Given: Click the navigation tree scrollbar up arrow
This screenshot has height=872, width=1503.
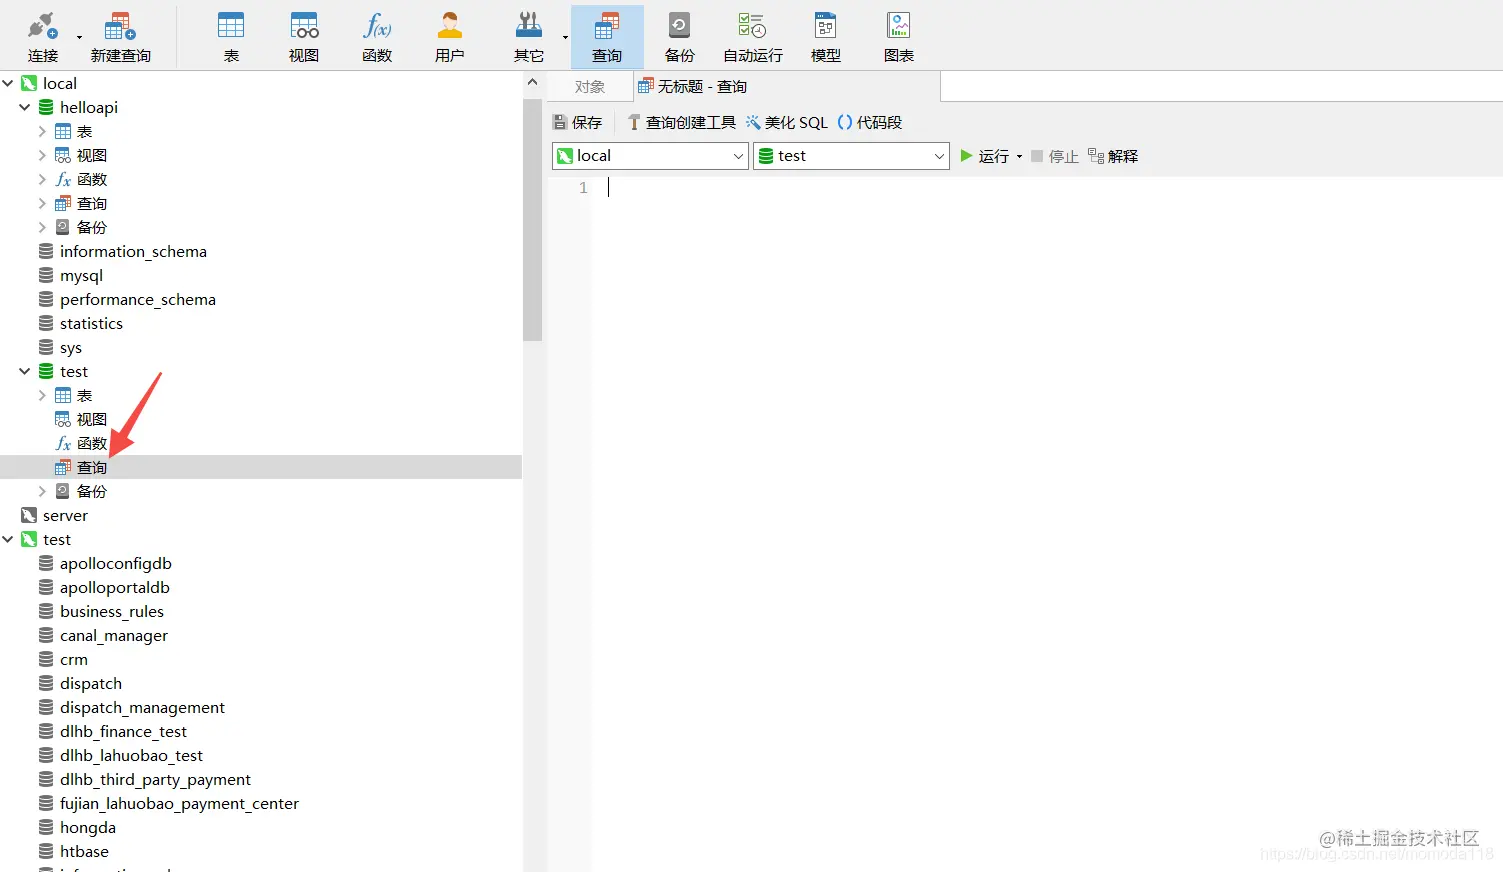Looking at the screenshot, I should 532,82.
